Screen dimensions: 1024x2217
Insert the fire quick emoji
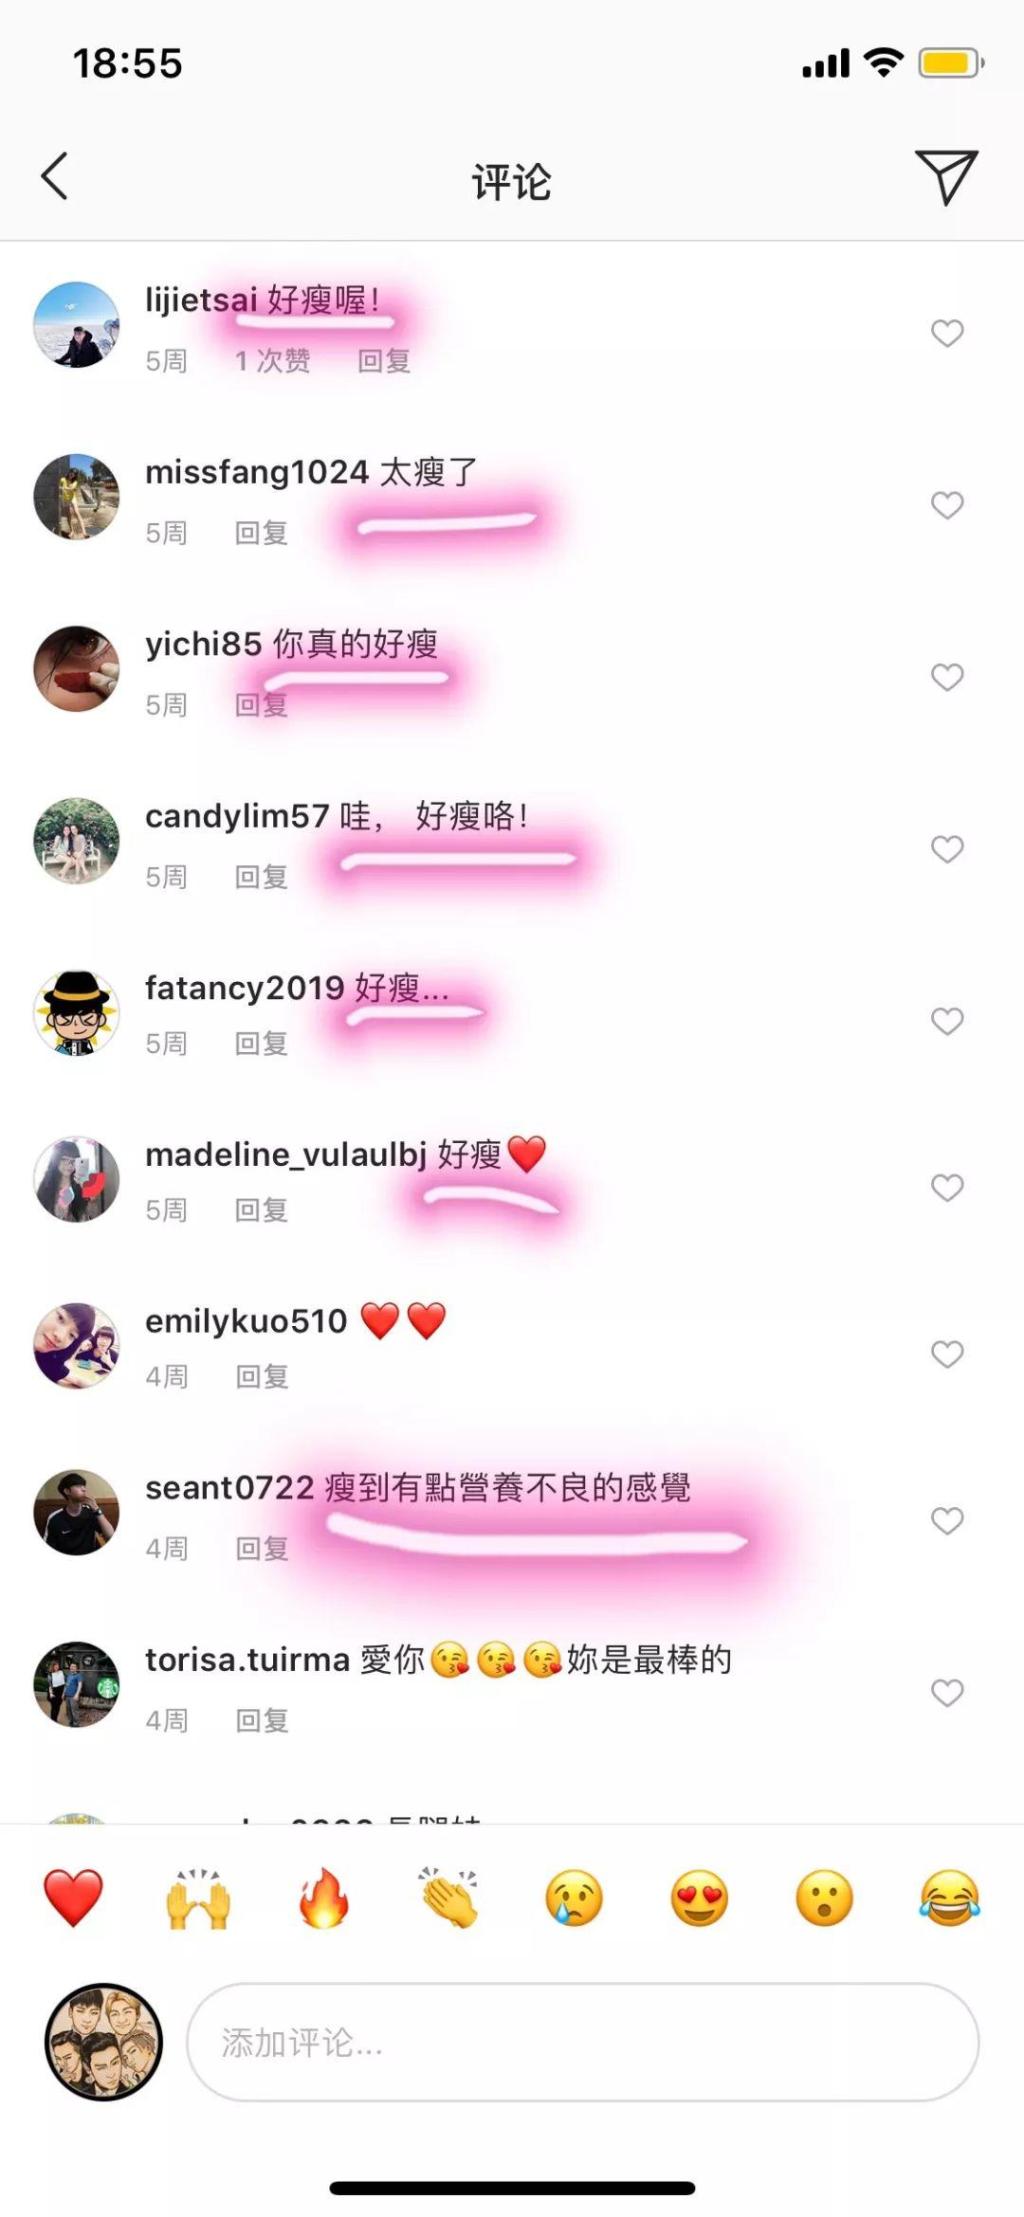pyautogui.click(x=324, y=1897)
